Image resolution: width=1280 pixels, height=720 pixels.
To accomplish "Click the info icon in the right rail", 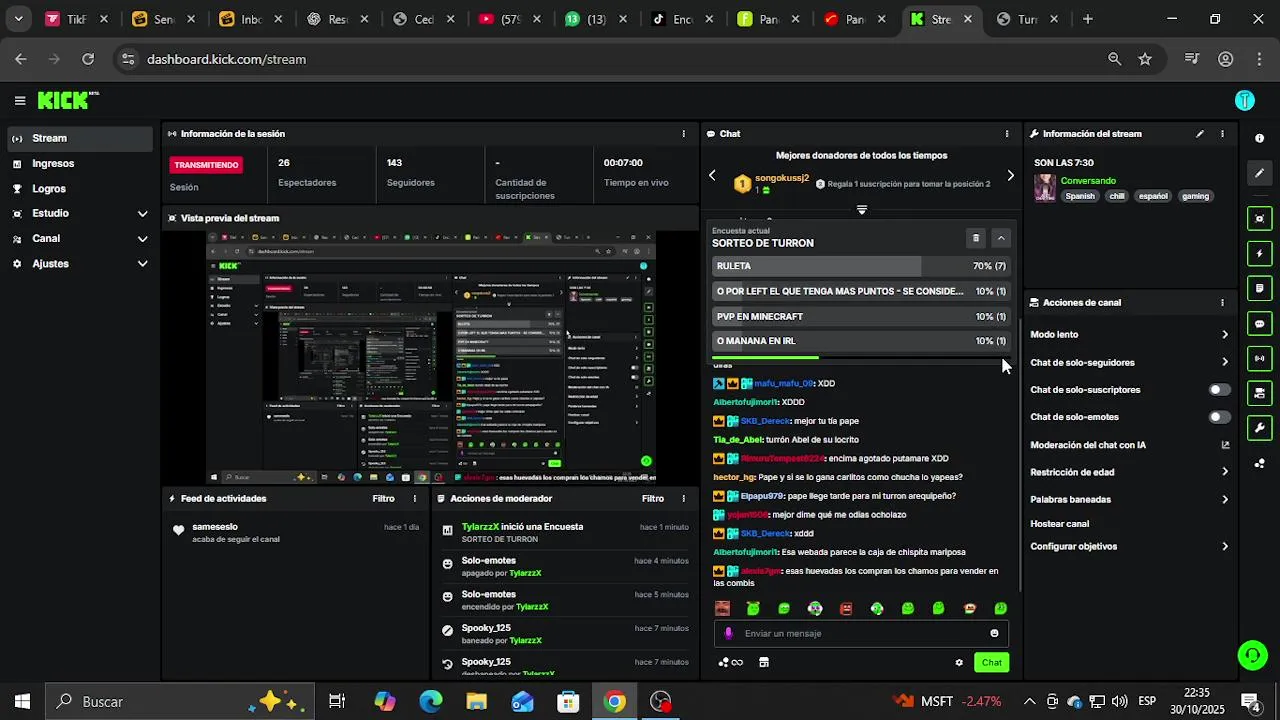I will click(1260, 138).
